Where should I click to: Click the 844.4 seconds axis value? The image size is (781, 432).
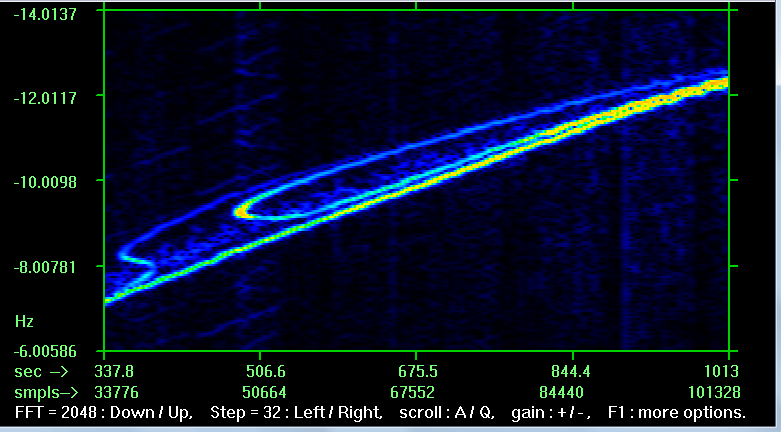click(x=571, y=372)
